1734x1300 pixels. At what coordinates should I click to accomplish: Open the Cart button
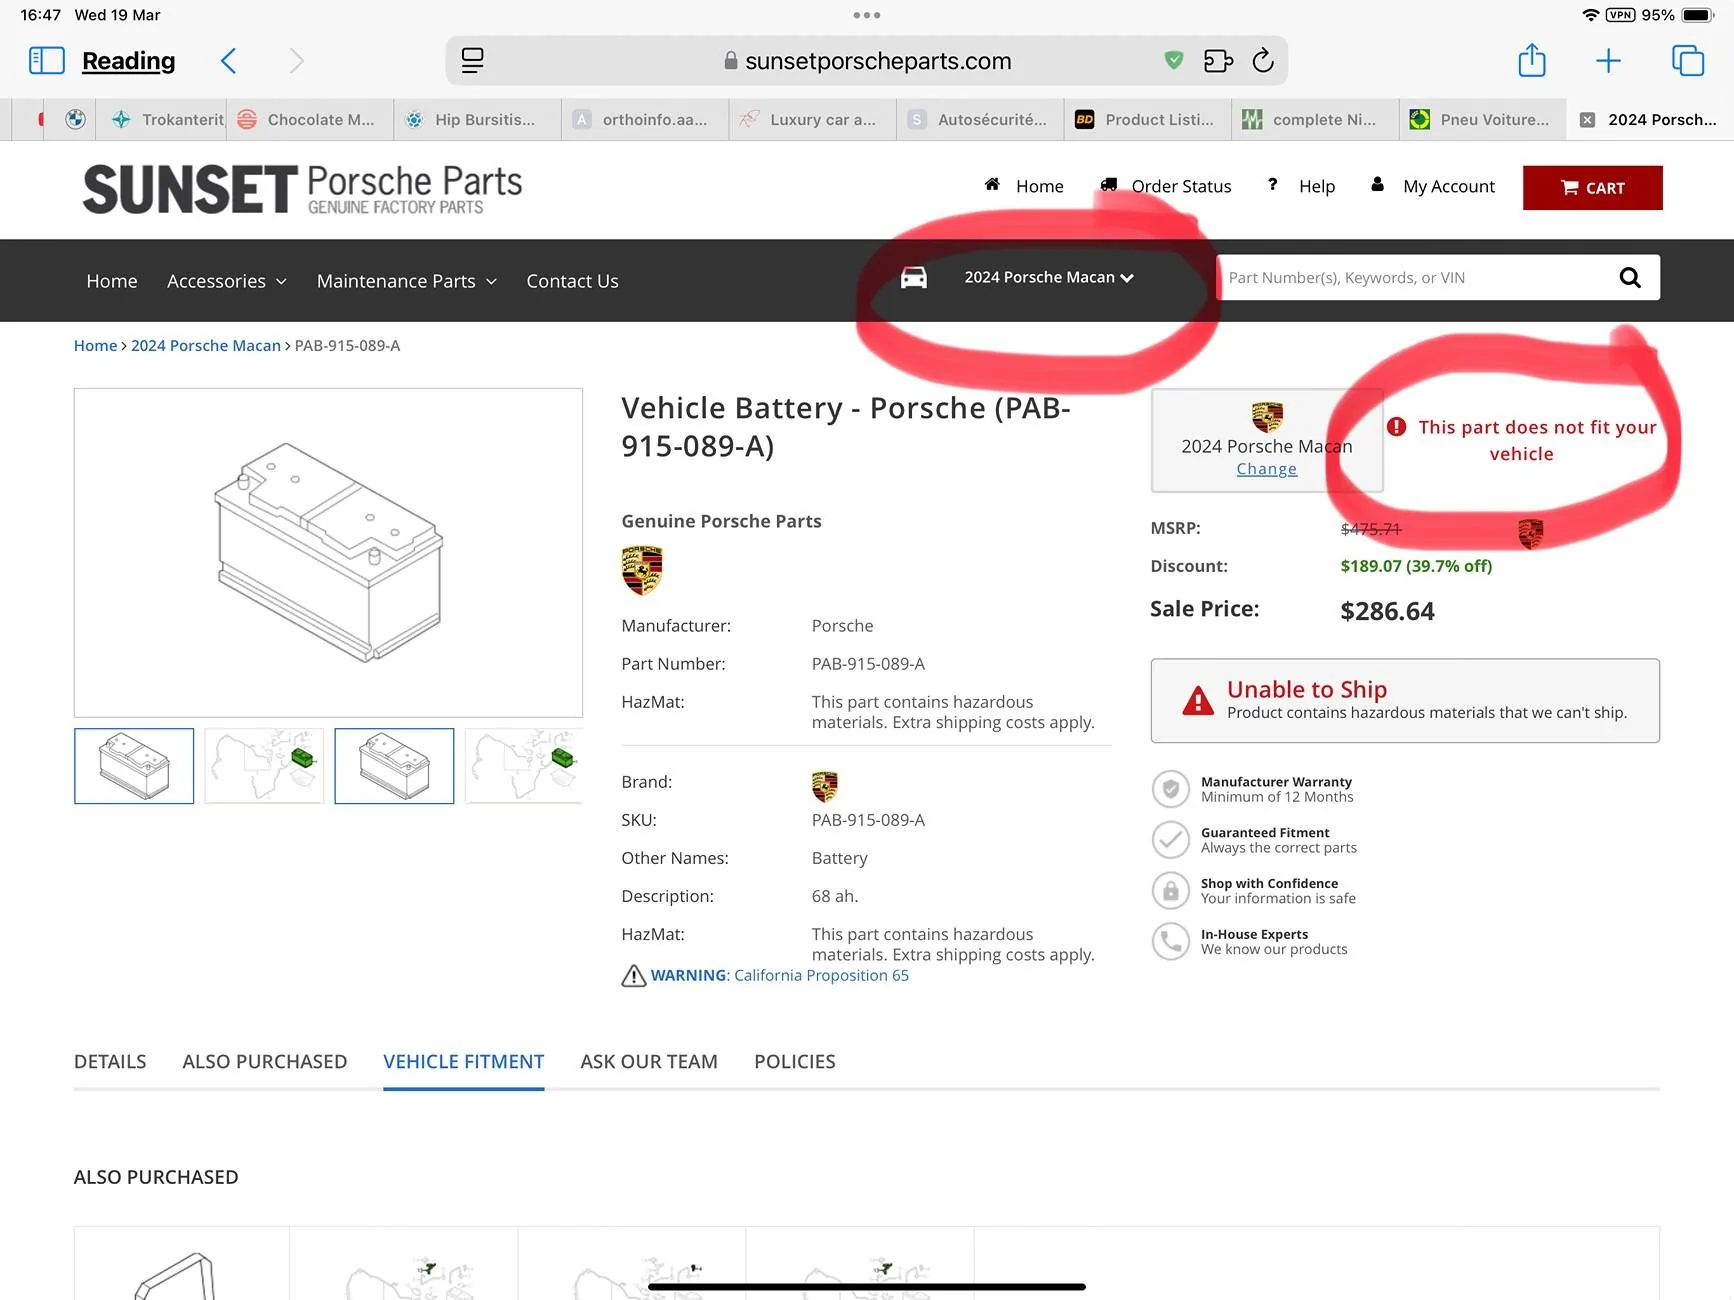coord(1592,188)
